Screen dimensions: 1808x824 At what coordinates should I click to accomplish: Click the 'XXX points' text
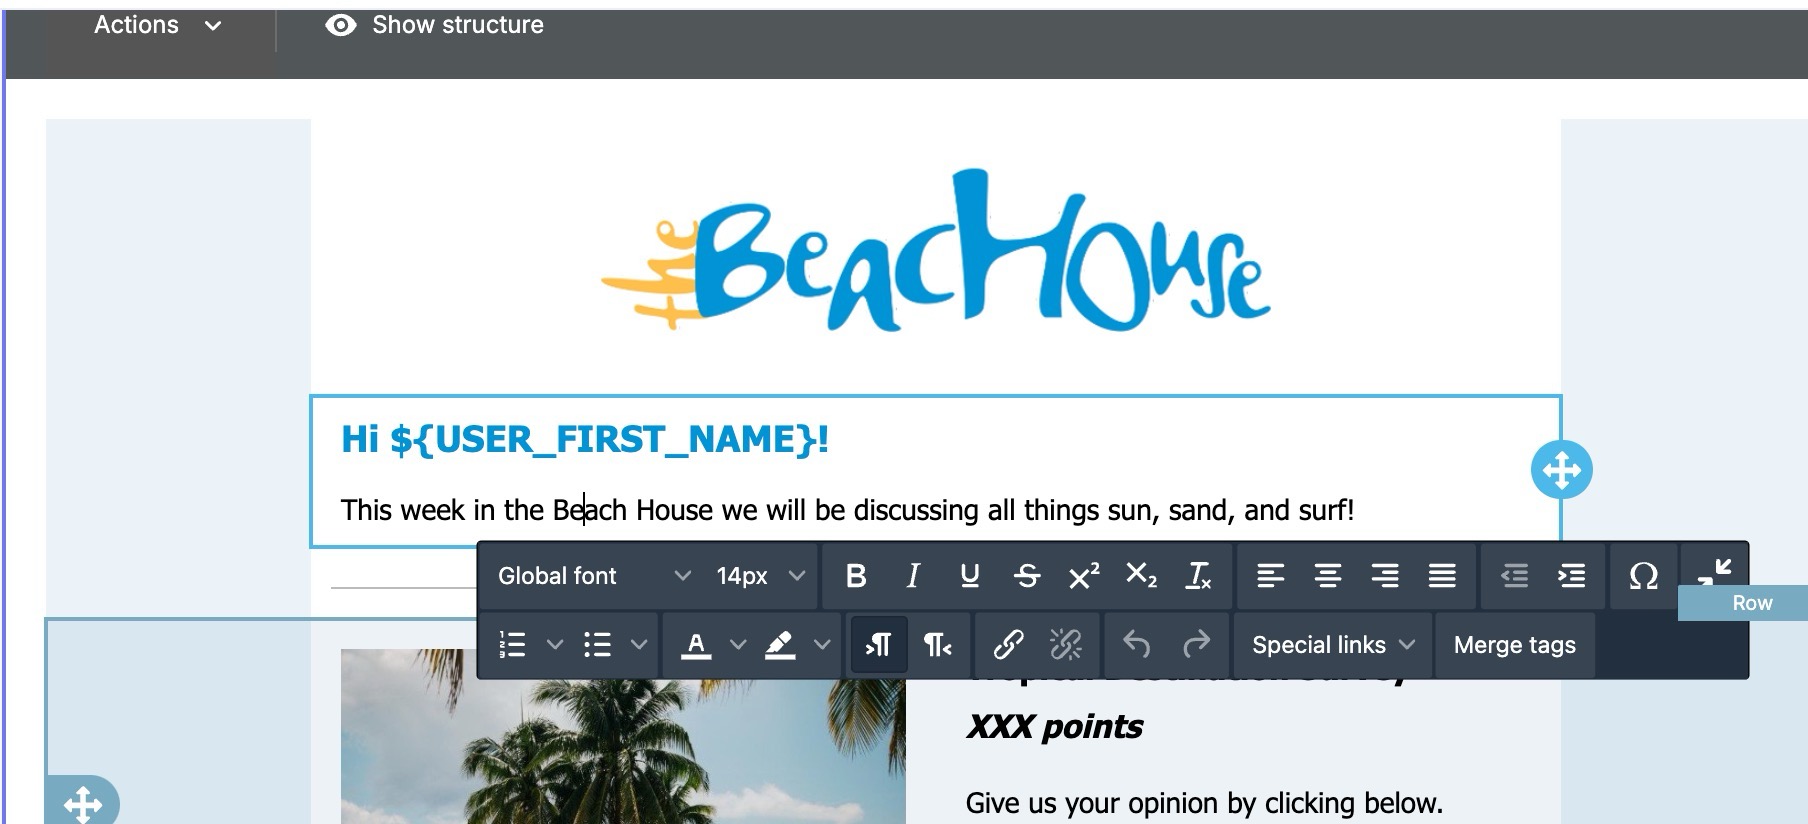1054,727
